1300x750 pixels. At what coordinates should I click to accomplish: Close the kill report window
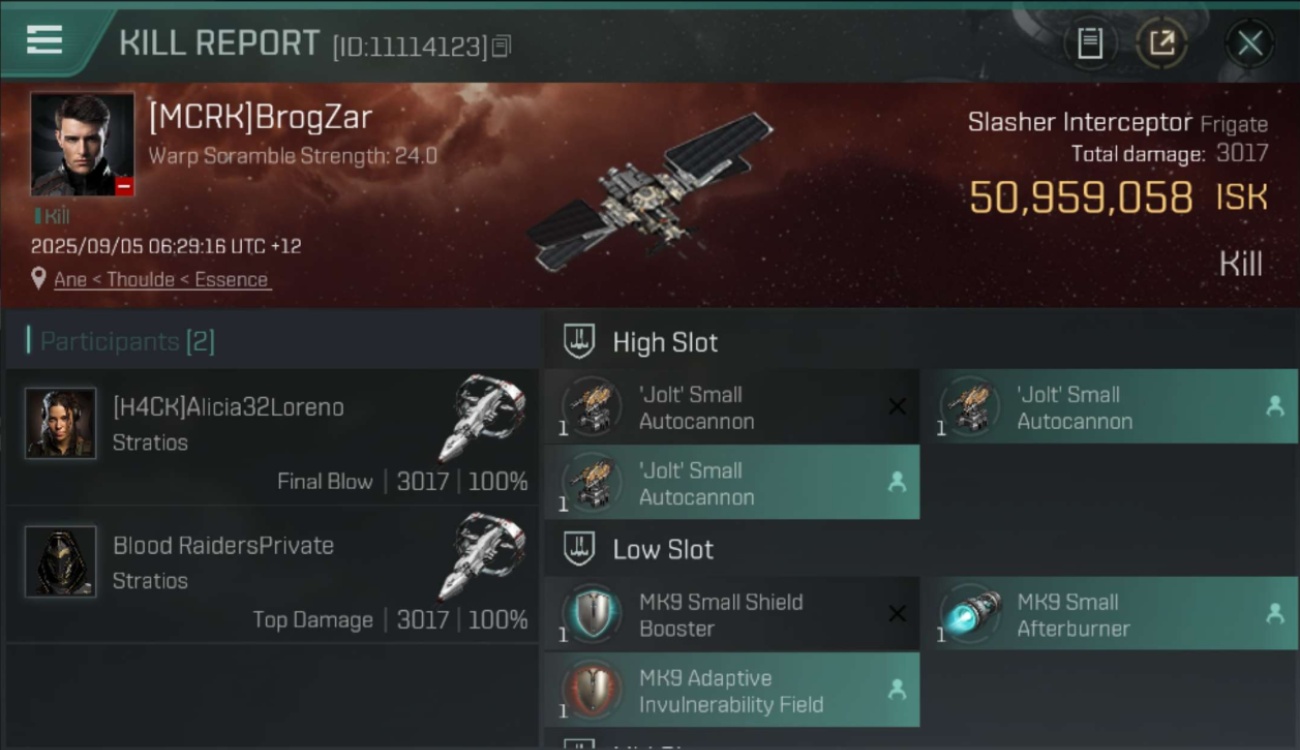click(x=1250, y=43)
